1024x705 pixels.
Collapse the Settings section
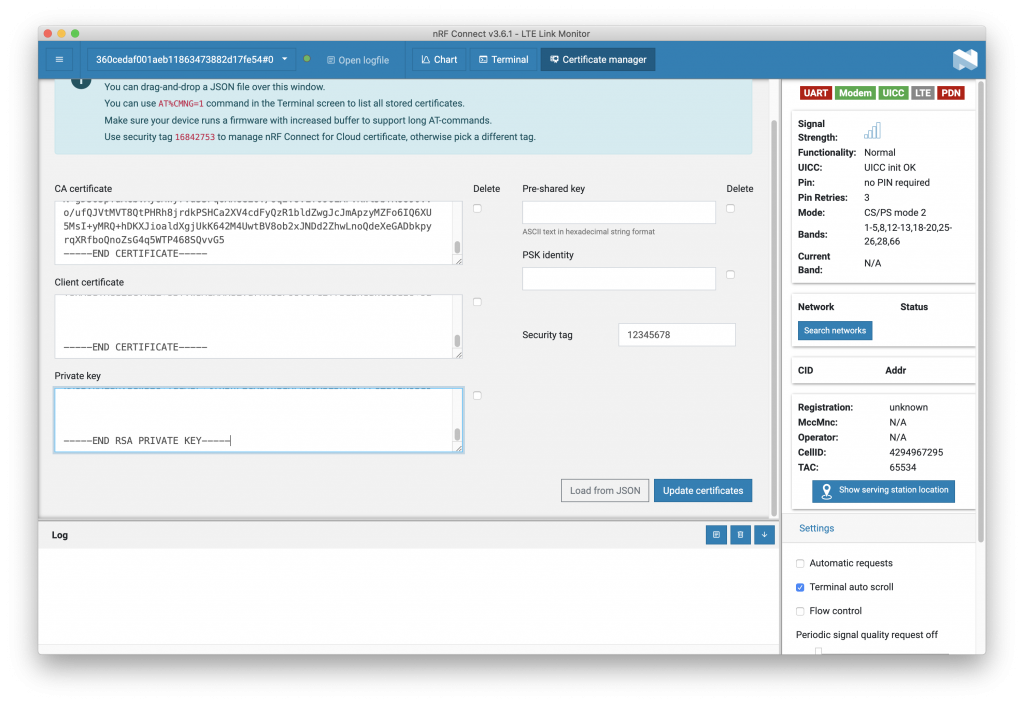[x=816, y=528]
